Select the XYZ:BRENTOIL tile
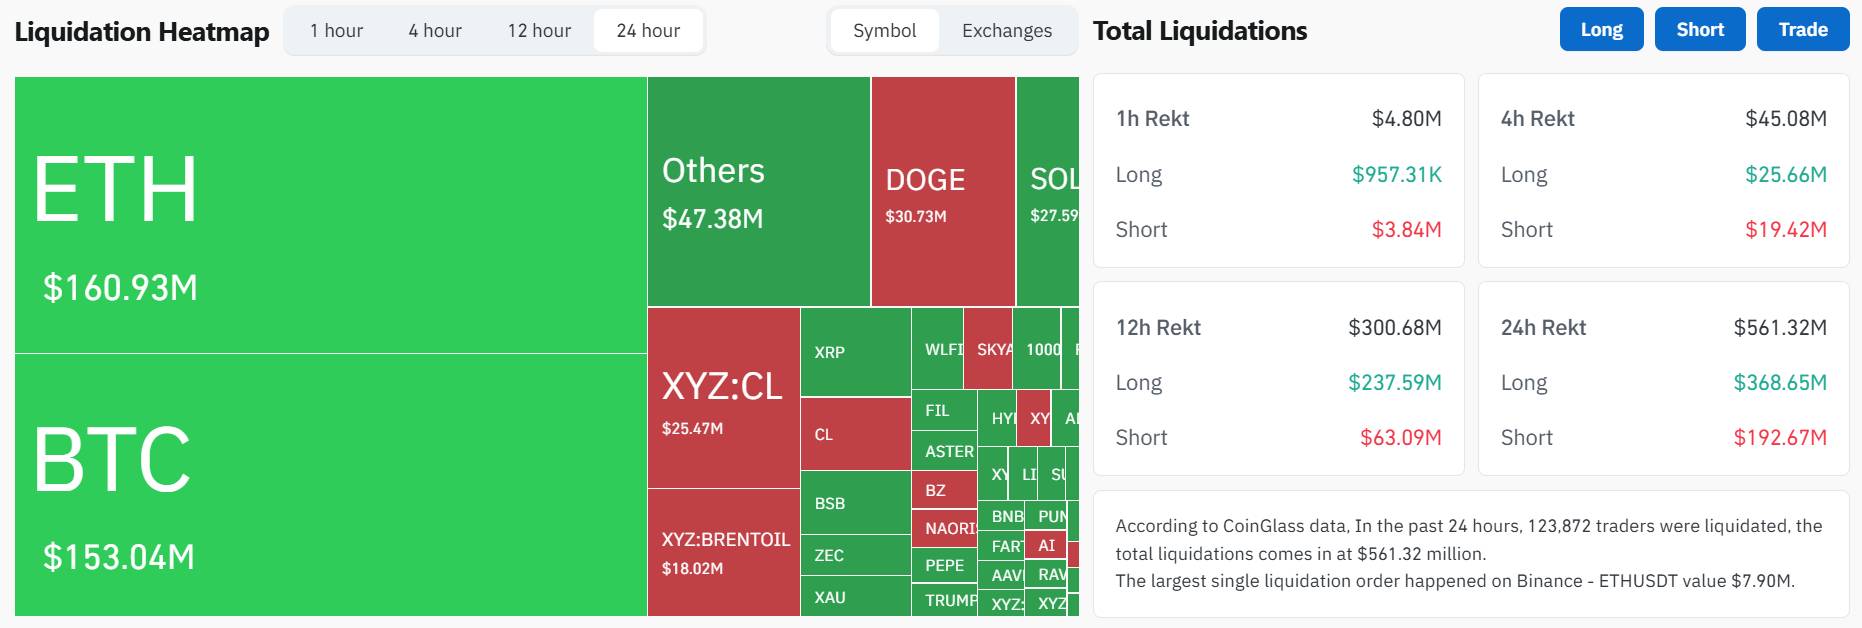 pyautogui.click(x=722, y=555)
